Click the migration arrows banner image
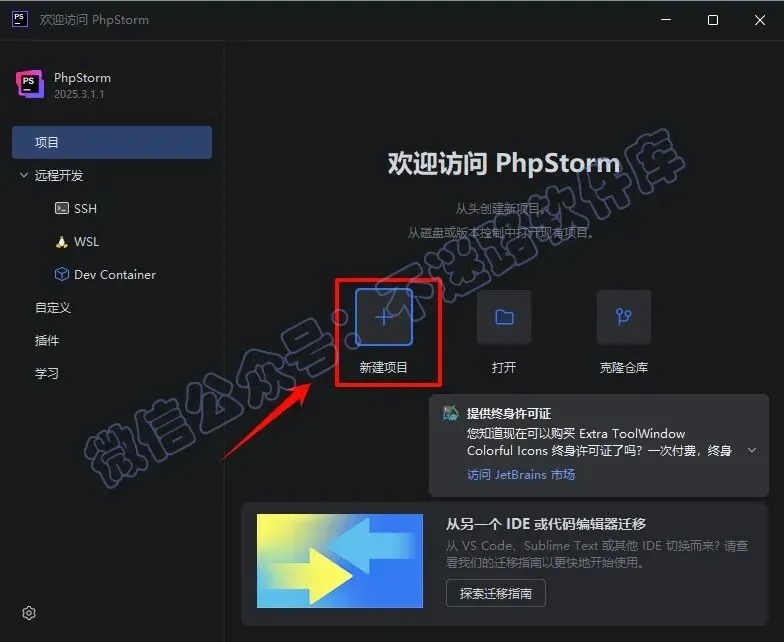This screenshot has height=642, width=784. [340, 561]
